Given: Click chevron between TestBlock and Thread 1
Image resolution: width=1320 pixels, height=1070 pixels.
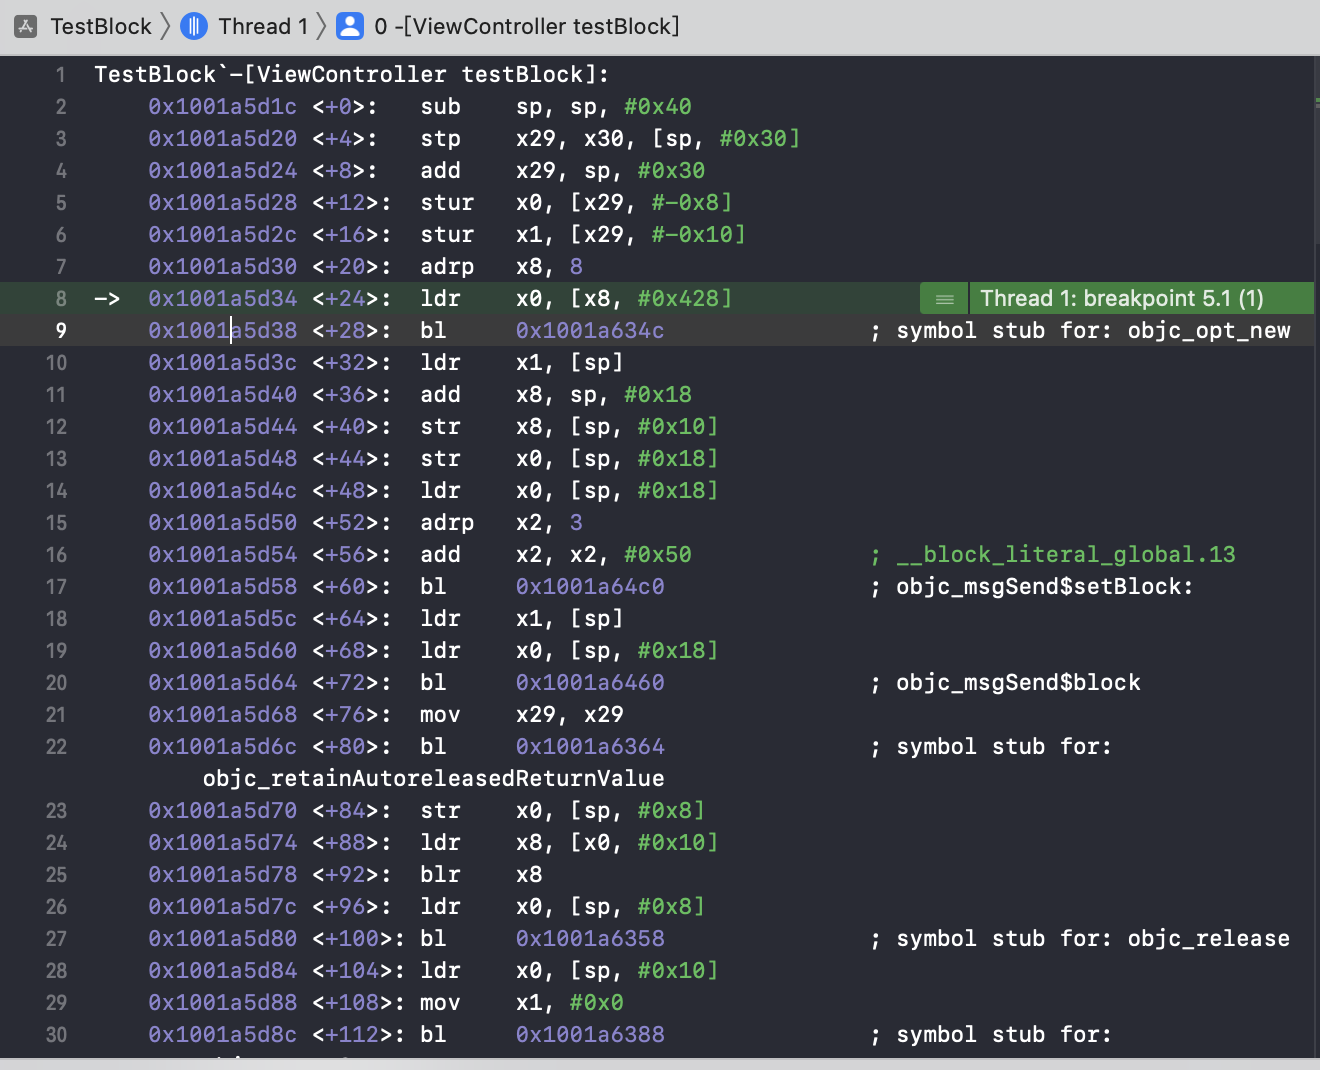Looking at the screenshot, I should coord(166,27).
